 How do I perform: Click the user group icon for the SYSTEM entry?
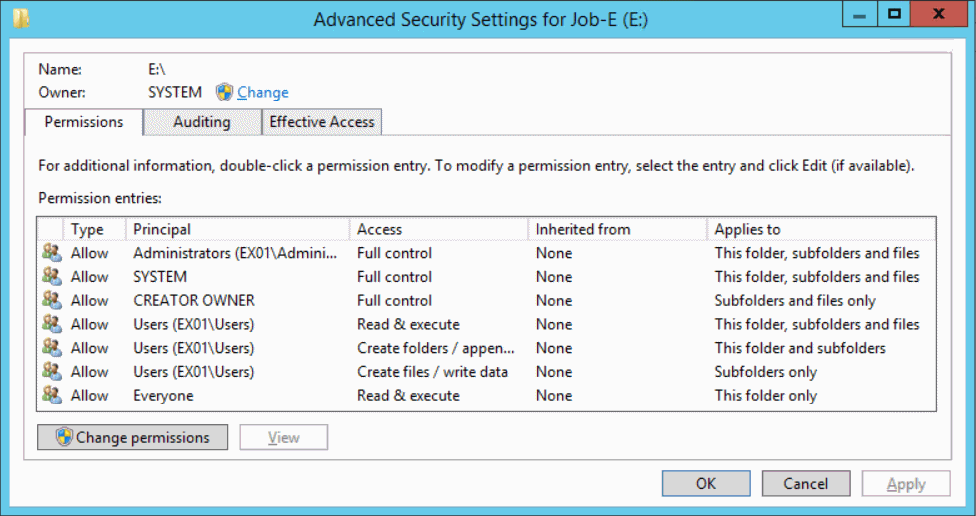coord(52,276)
